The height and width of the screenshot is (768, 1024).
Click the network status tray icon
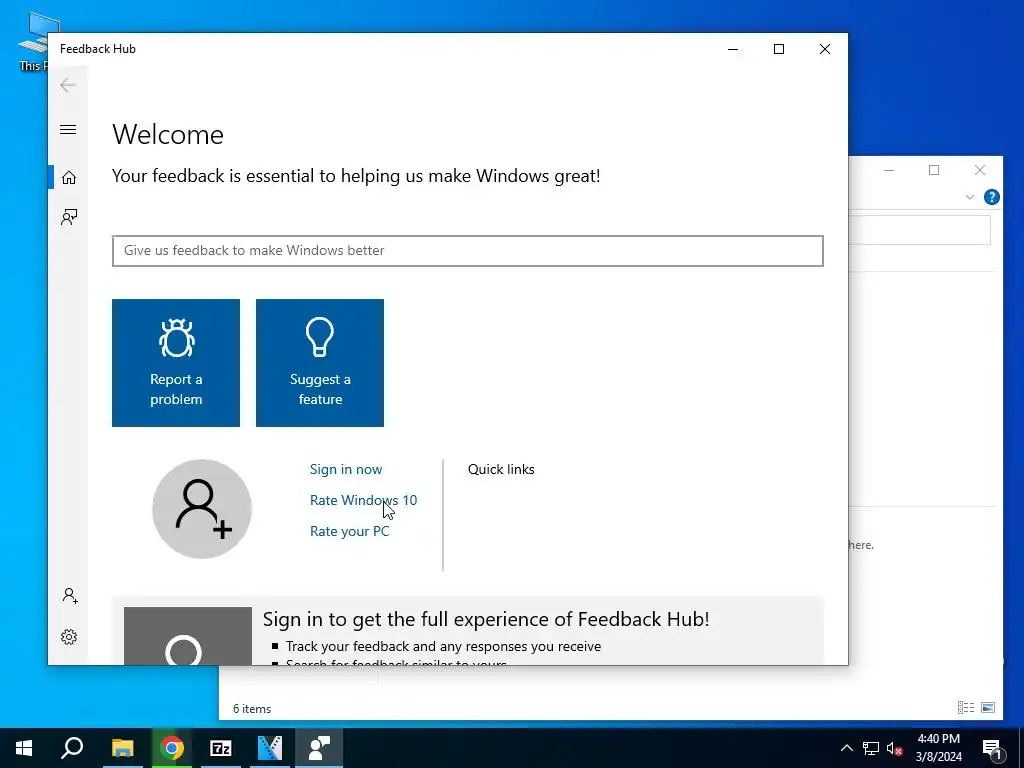click(871, 748)
